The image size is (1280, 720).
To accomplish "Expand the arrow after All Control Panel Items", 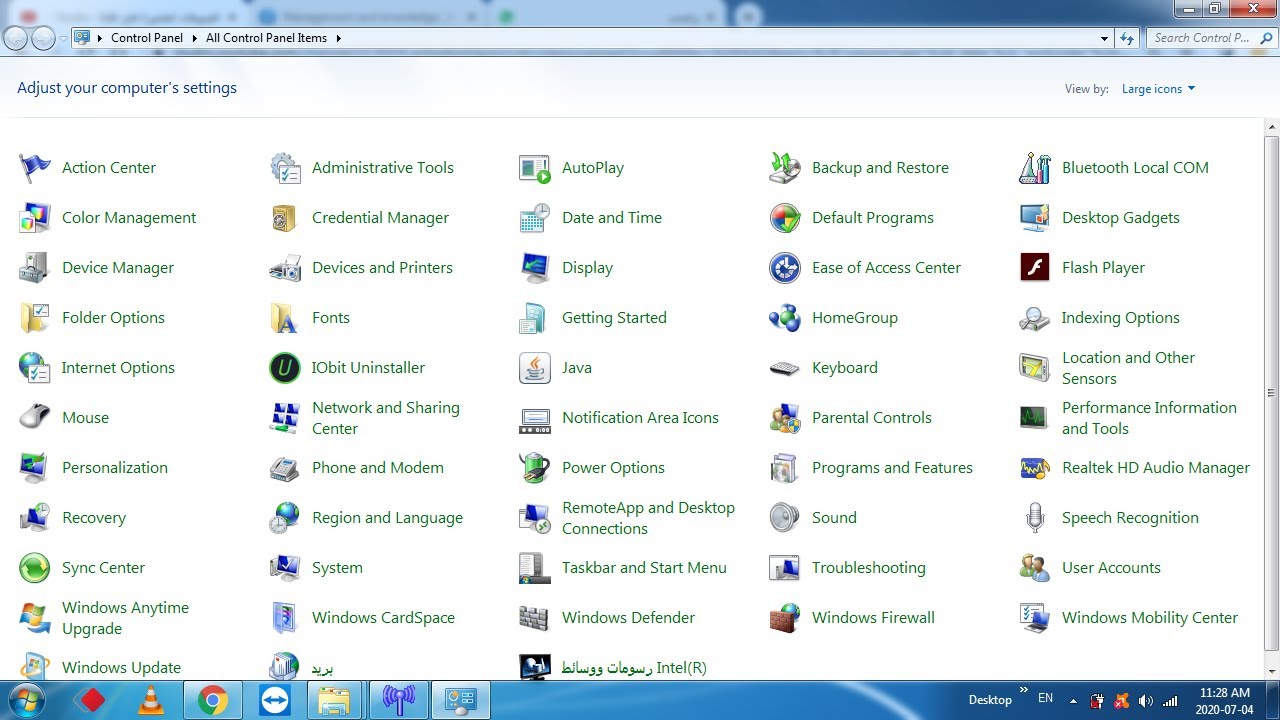I will tap(338, 38).
